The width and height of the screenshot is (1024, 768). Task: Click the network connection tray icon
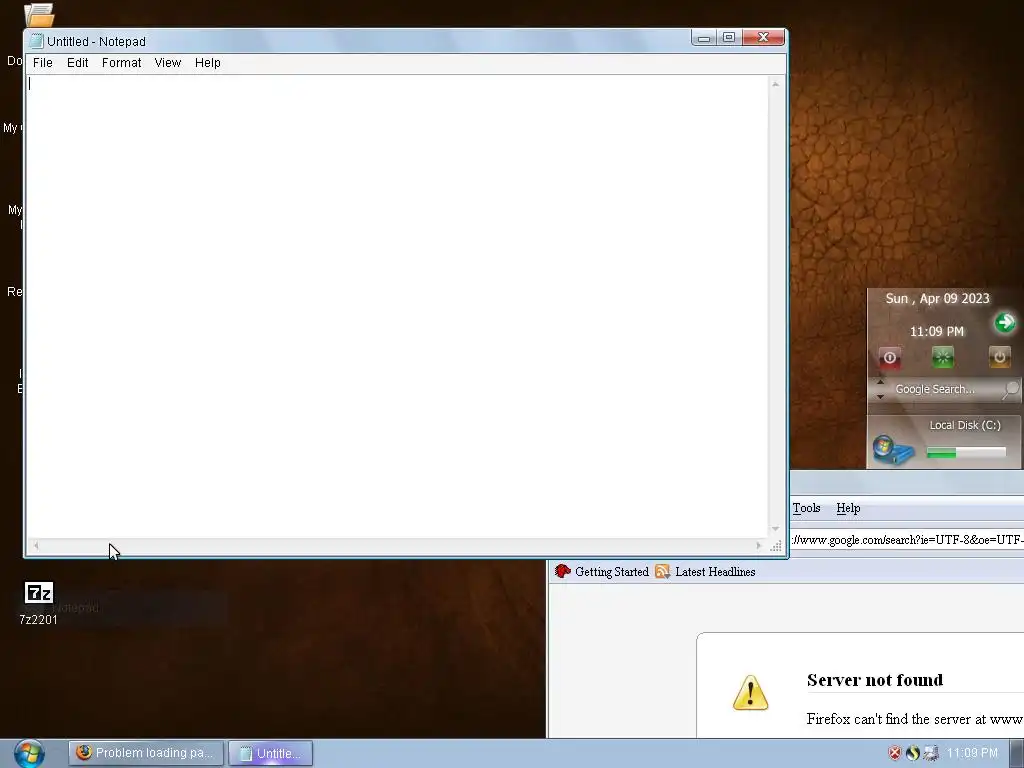931,753
